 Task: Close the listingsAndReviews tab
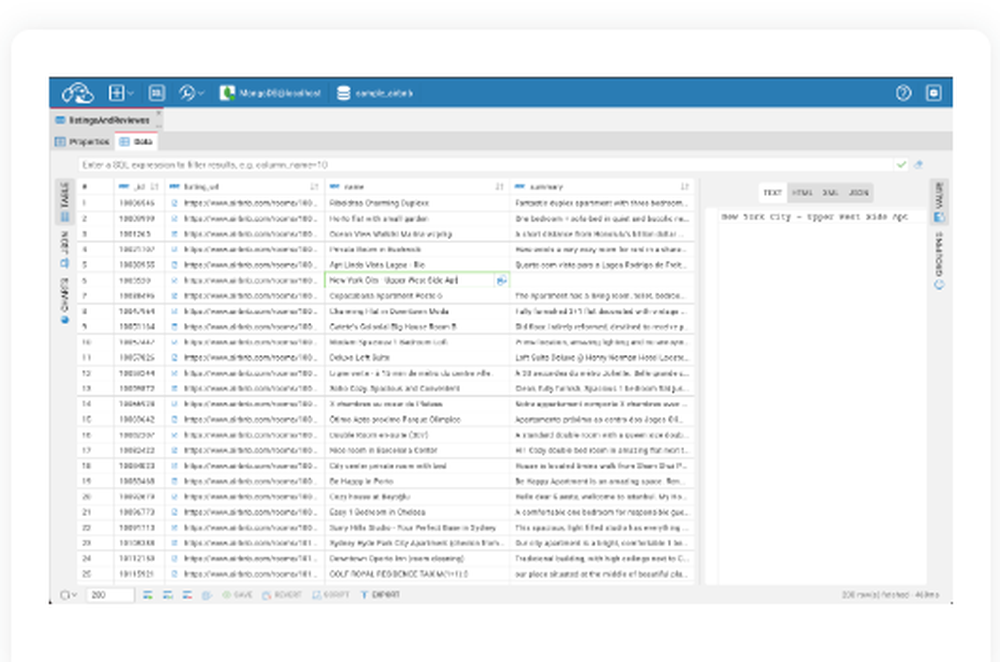coord(159,114)
